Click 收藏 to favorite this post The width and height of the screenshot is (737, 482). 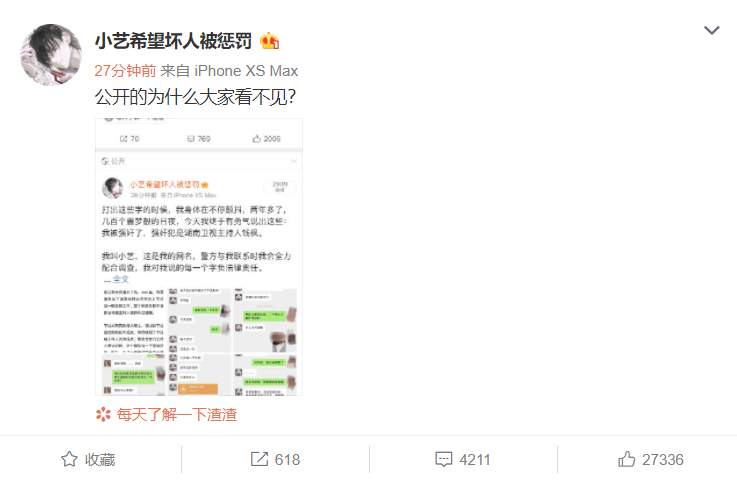[x=100, y=459]
